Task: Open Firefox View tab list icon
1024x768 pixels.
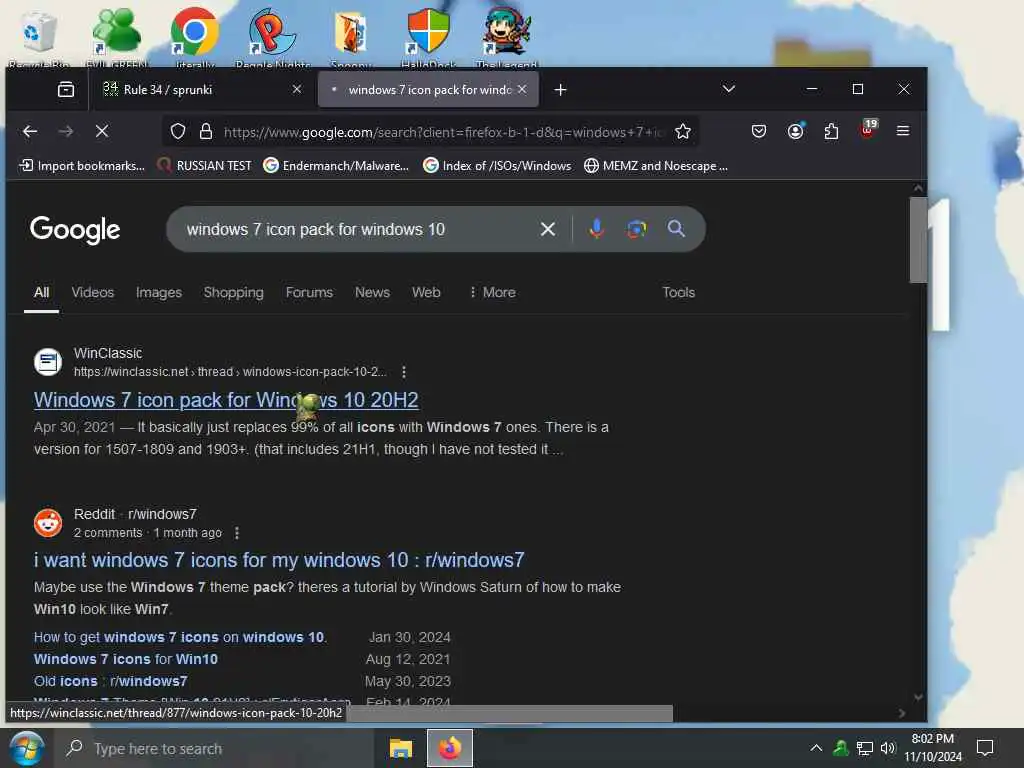Action: [x=66, y=89]
